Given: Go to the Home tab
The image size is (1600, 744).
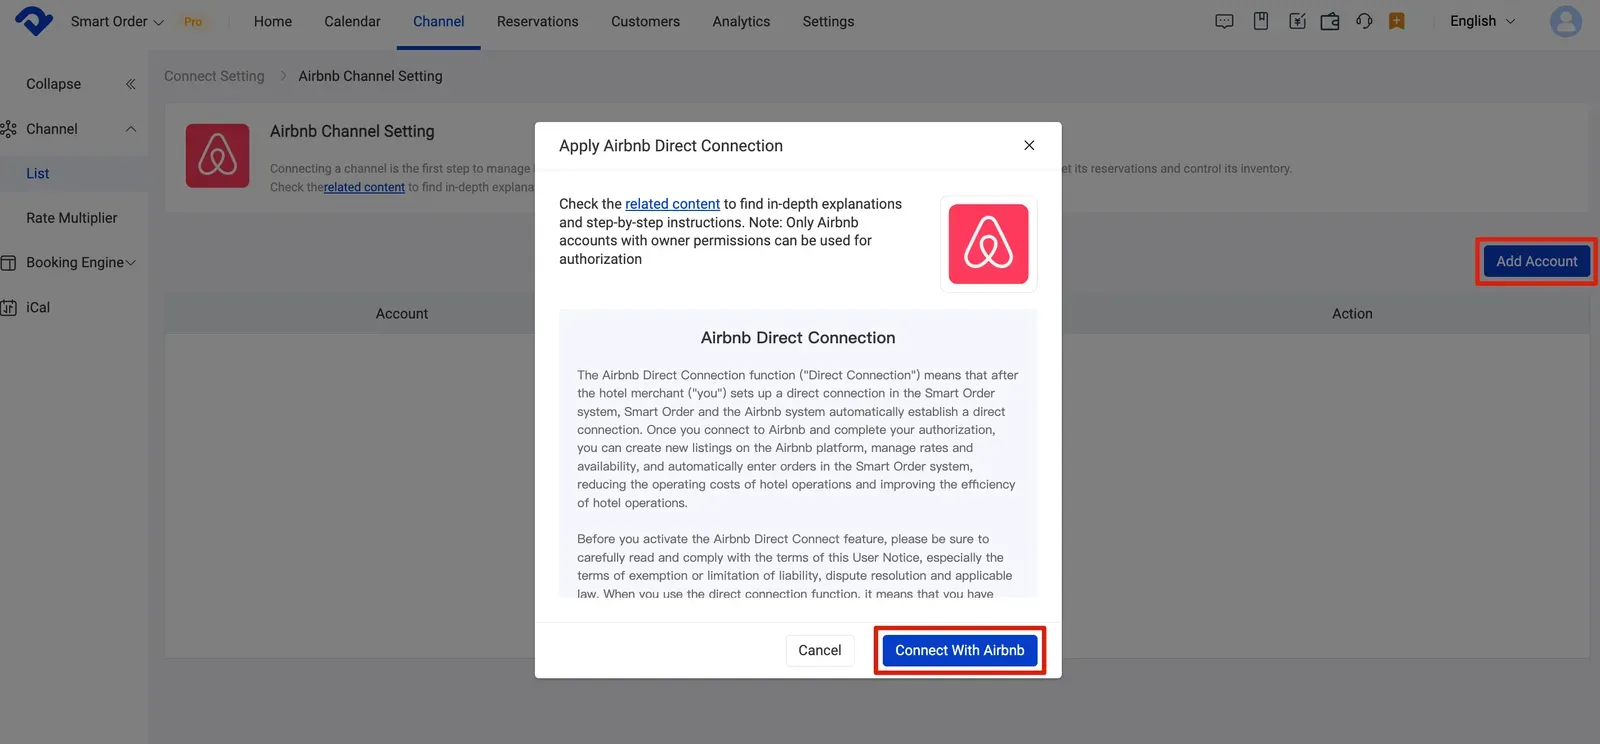Looking at the screenshot, I should 273,21.
